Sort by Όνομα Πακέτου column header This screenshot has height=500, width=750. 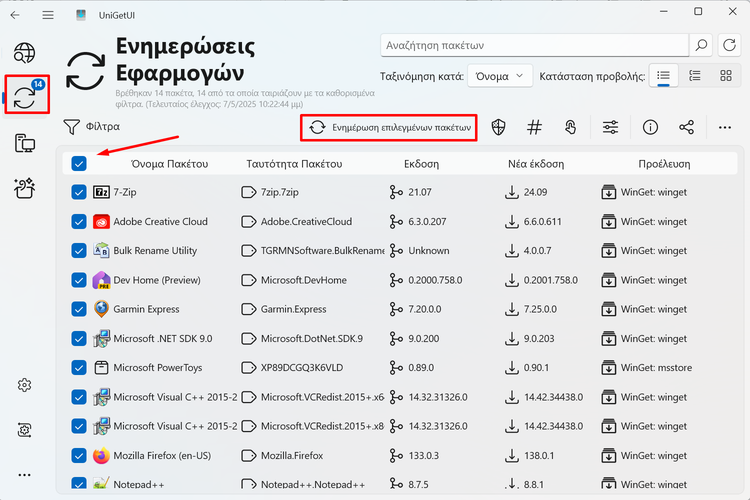pos(169,164)
